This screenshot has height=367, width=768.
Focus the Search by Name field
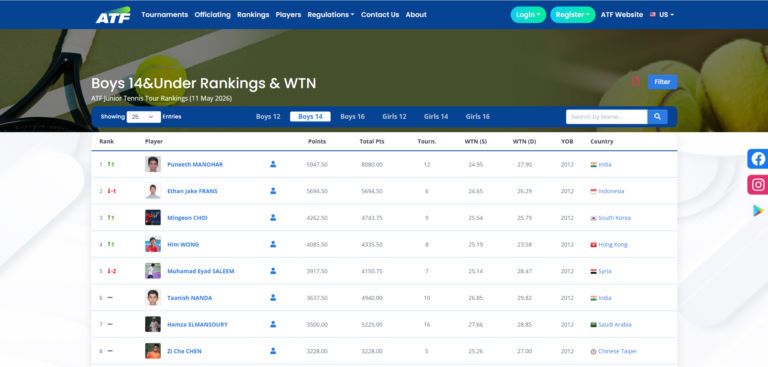(x=606, y=117)
